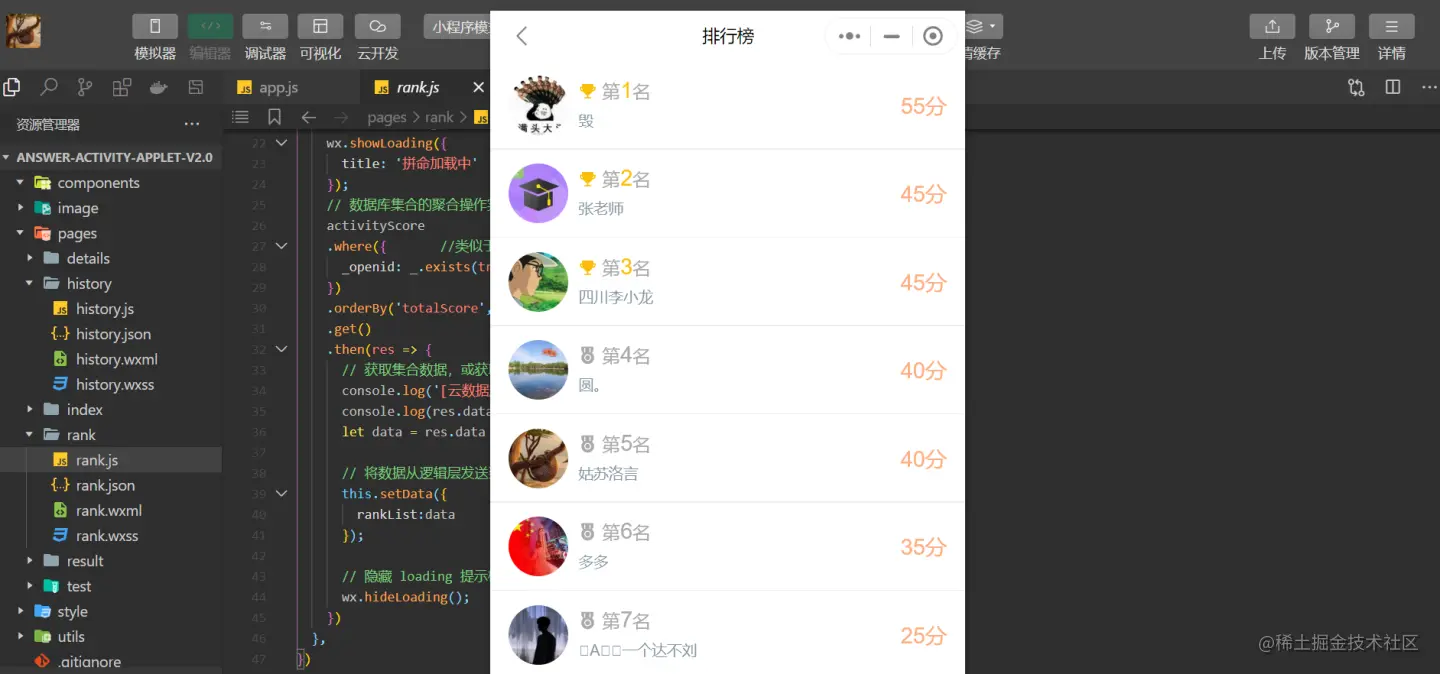This screenshot has height=674, width=1440.
Task: Open the search icon in the activity bar
Action: click(x=48, y=87)
